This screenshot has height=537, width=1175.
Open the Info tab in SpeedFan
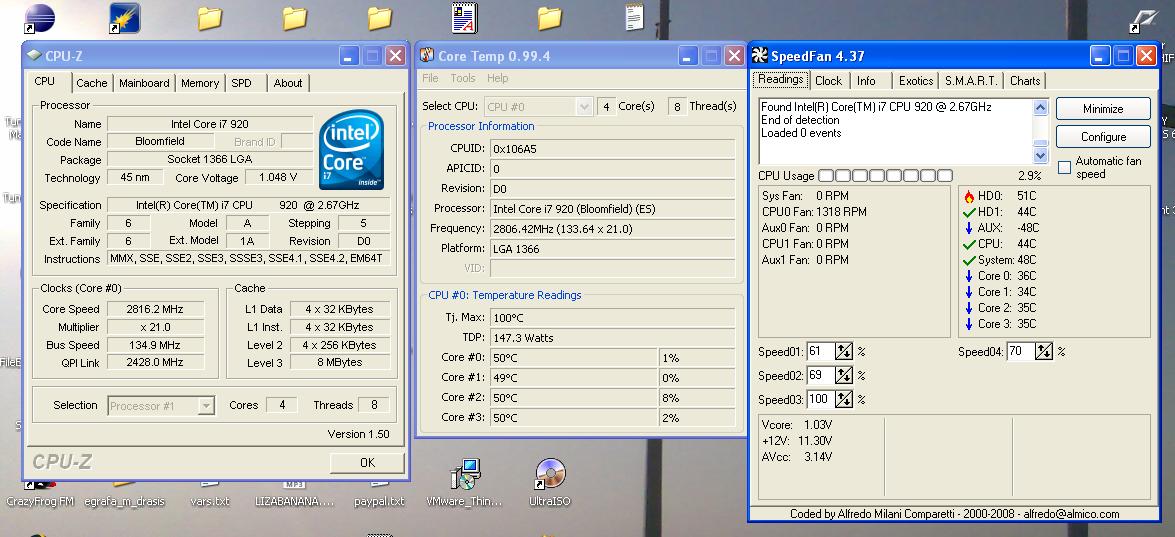pyautogui.click(x=866, y=81)
